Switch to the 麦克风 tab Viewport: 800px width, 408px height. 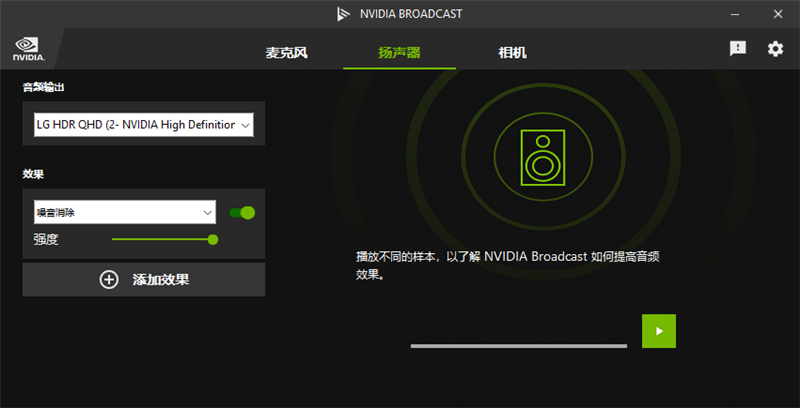tap(286, 52)
